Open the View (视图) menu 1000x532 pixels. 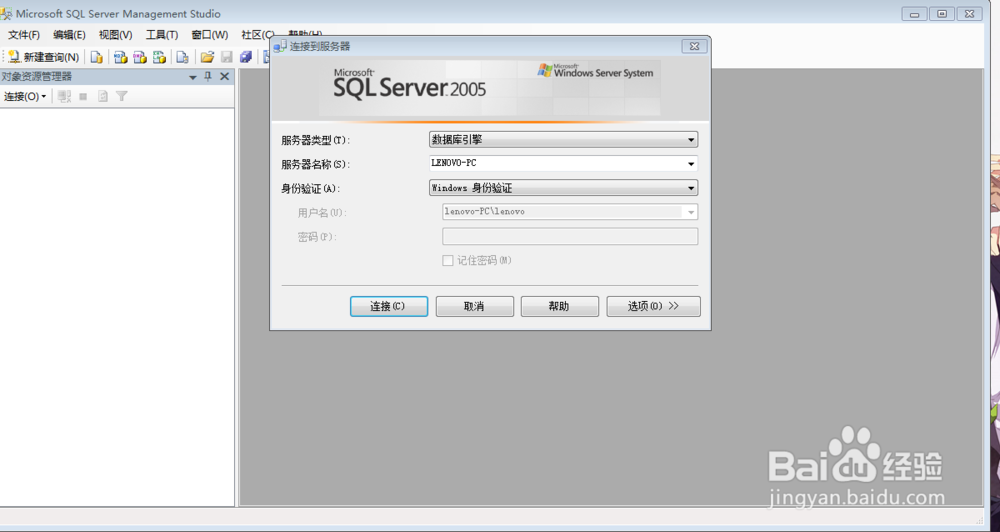coord(115,35)
